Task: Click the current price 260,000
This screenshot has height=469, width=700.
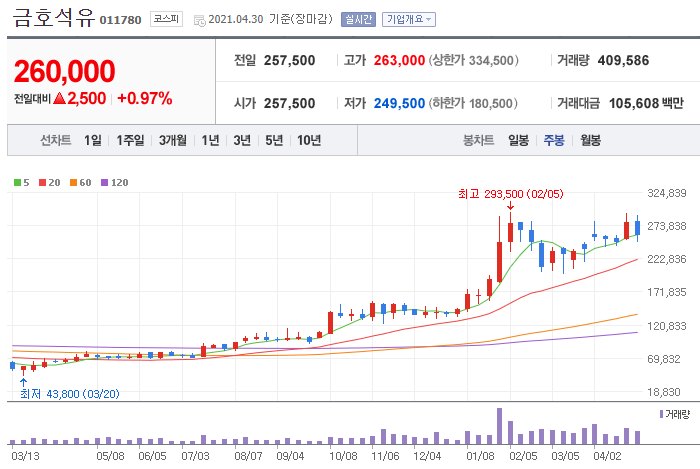Action: 65,71
